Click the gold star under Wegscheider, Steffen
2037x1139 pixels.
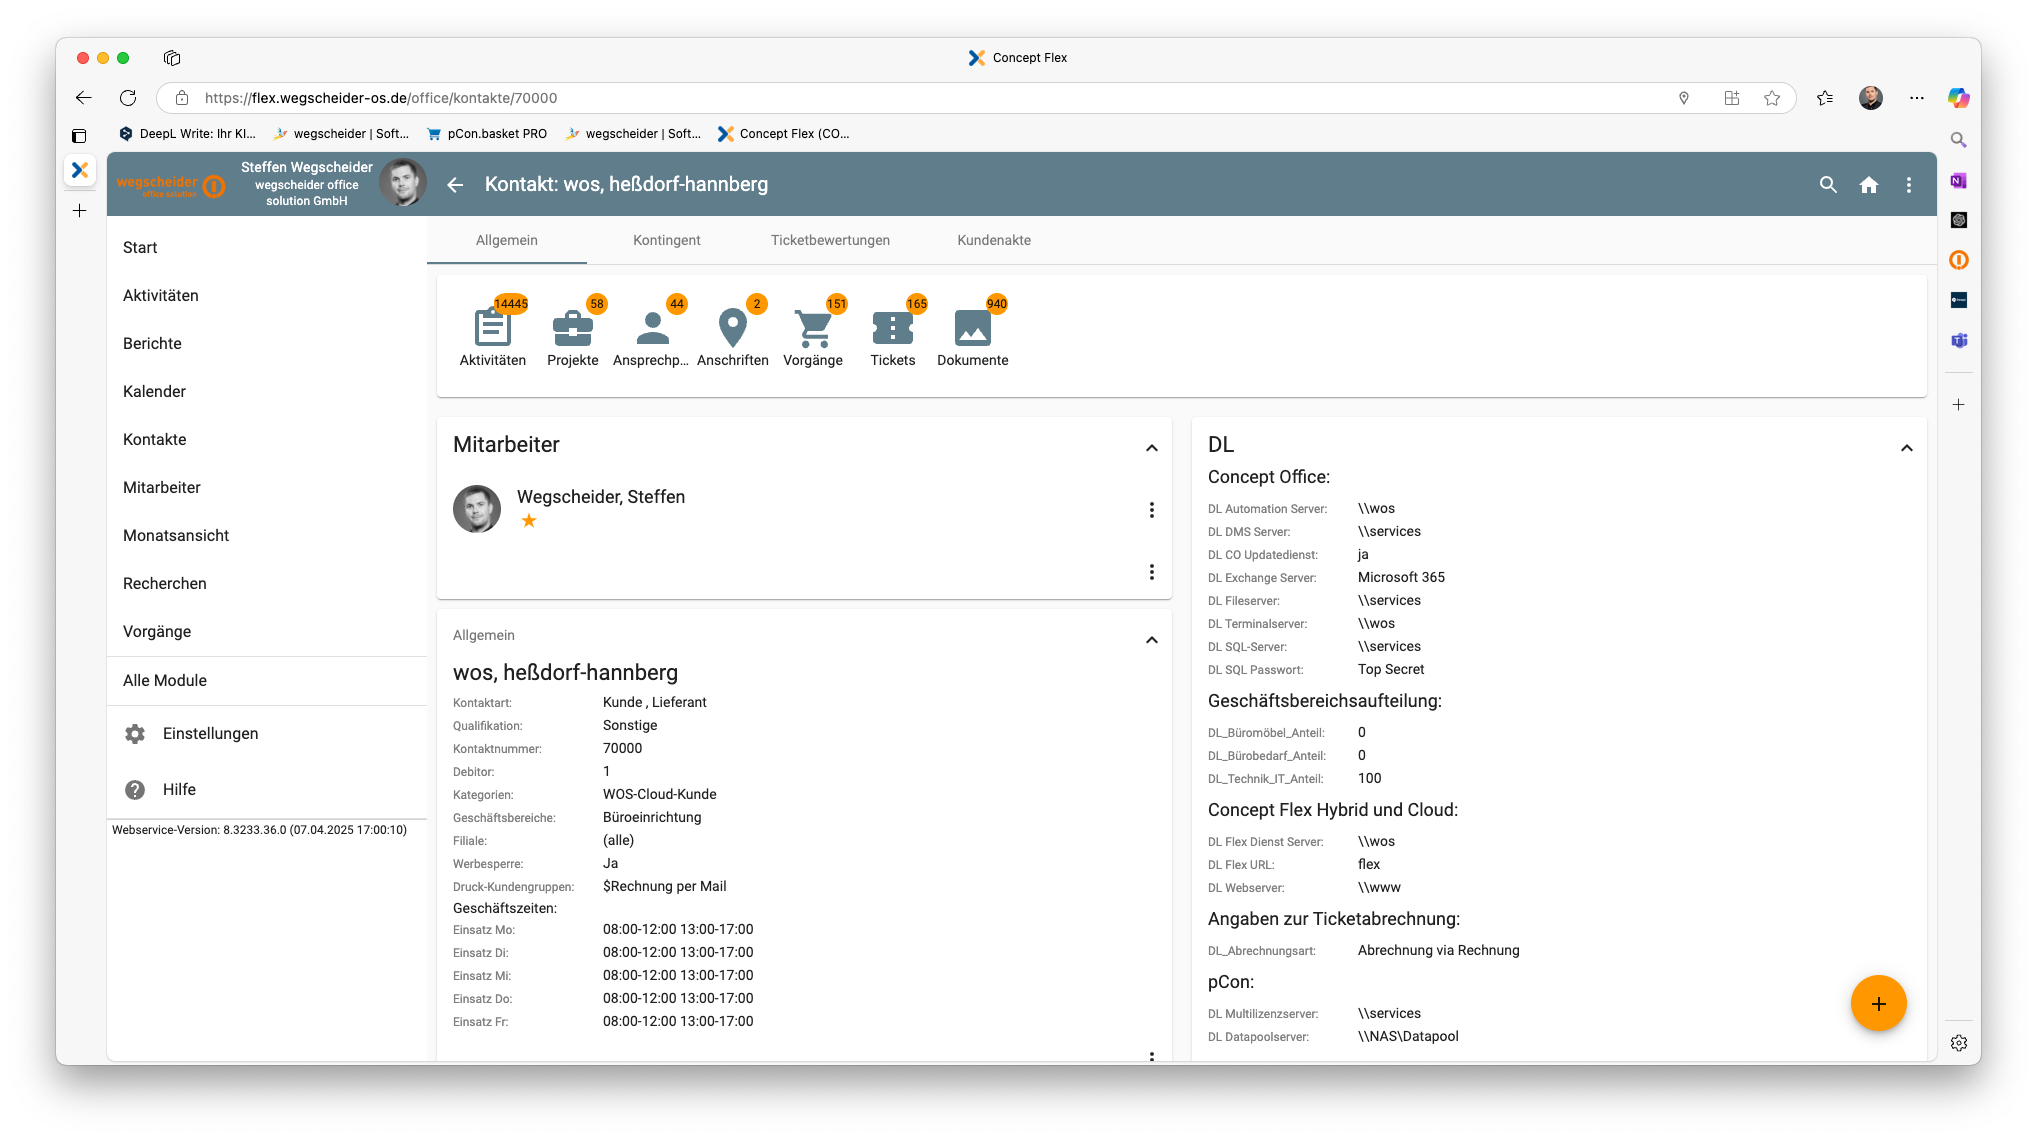tap(529, 520)
